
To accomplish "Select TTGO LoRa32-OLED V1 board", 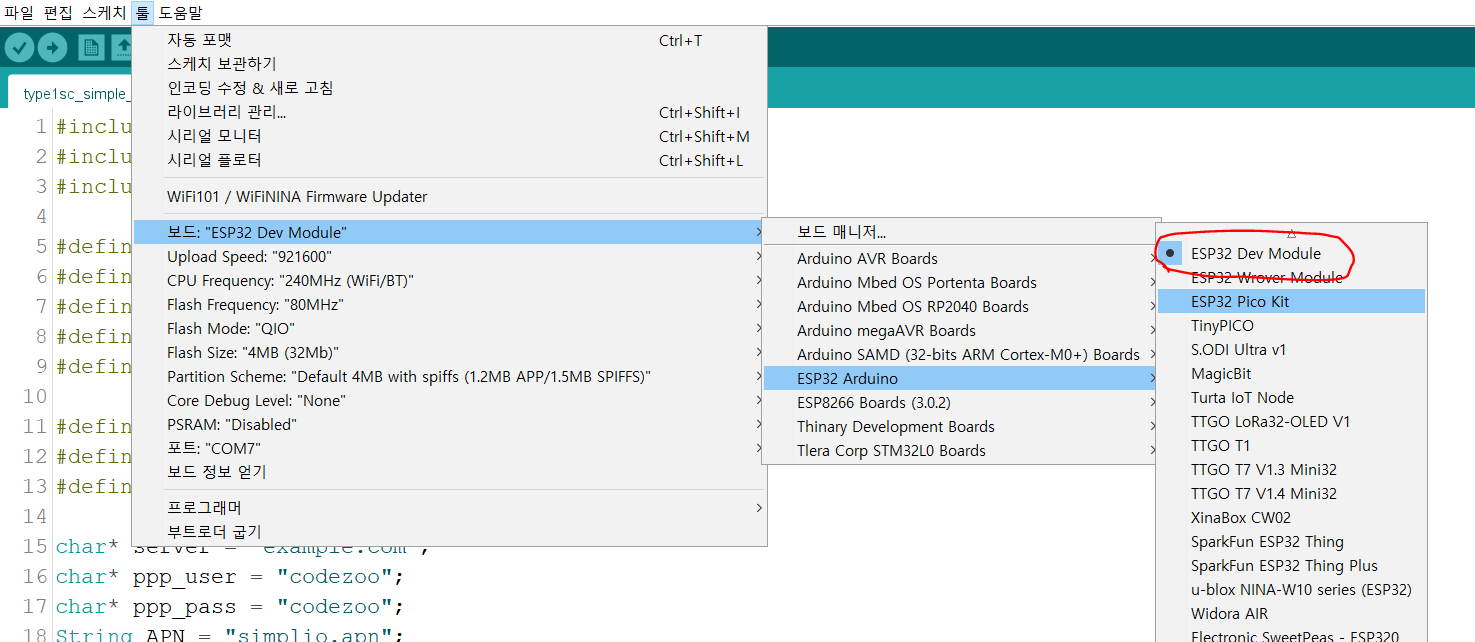I will 1291,421.
